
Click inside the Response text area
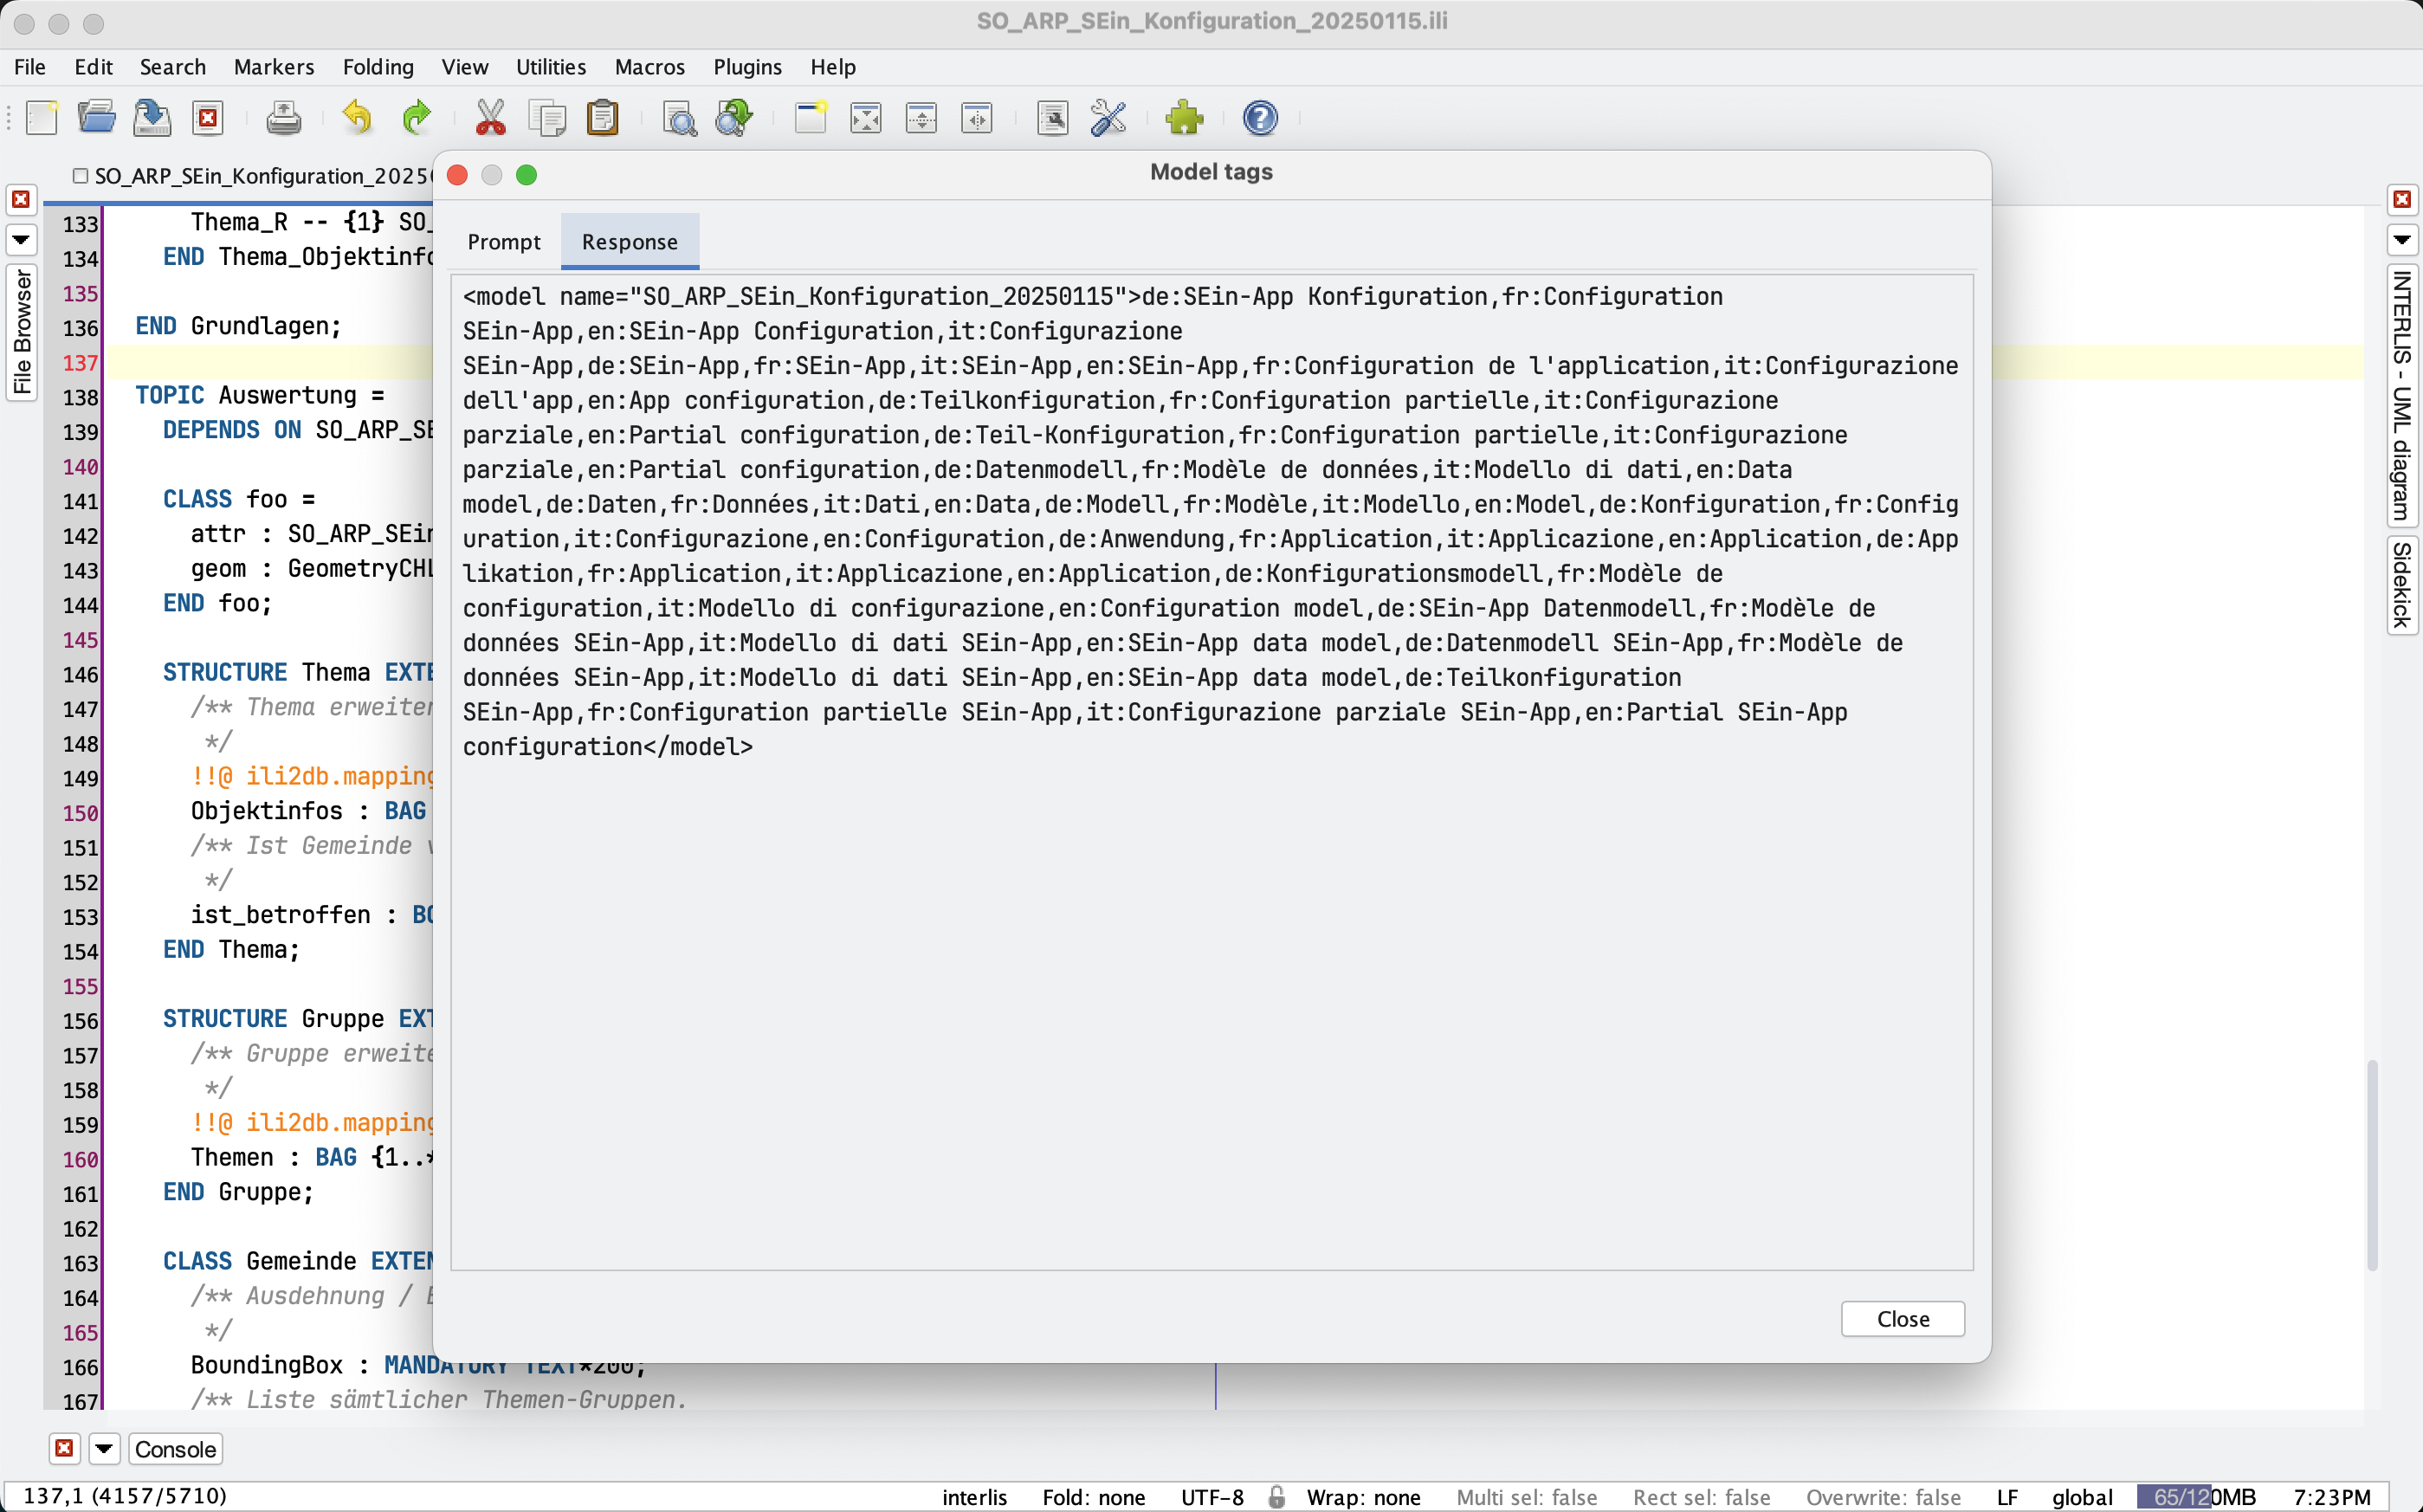coord(1212,772)
